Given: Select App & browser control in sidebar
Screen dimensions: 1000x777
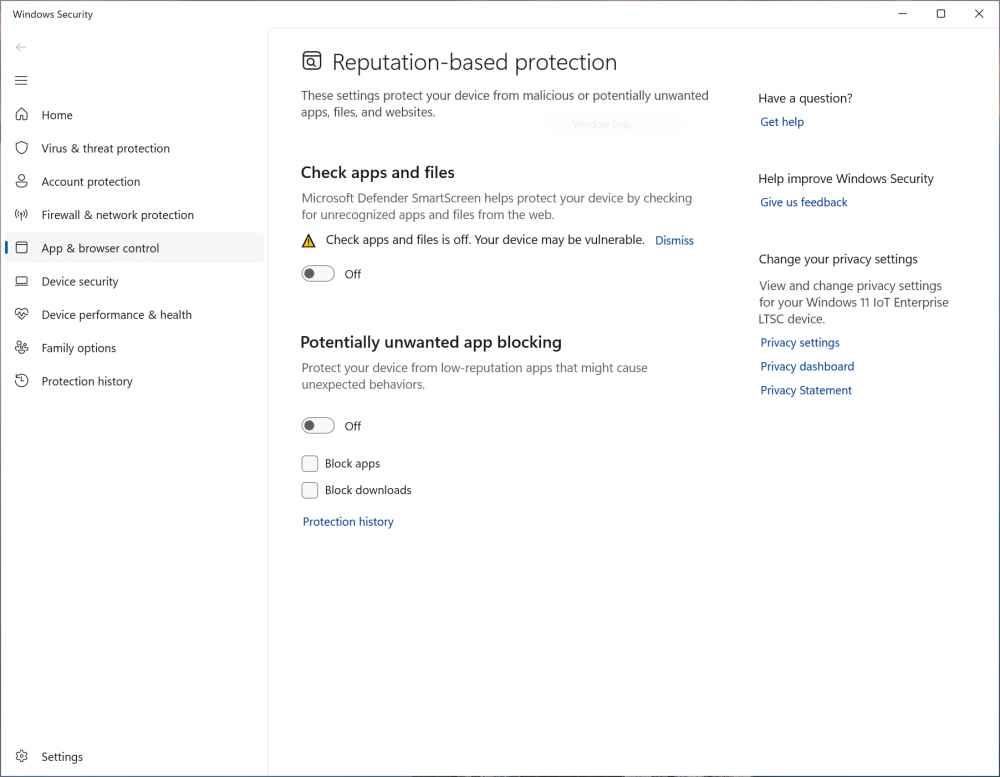Looking at the screenshot, I should (x=100, y=248).
